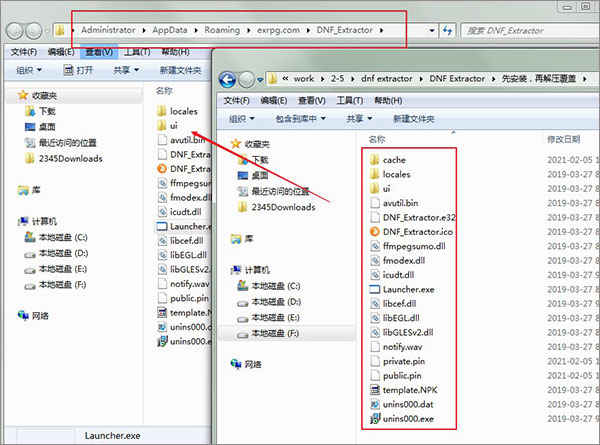Expand 共享 dropdown in front window toolbar

click(x=359, y=119)
